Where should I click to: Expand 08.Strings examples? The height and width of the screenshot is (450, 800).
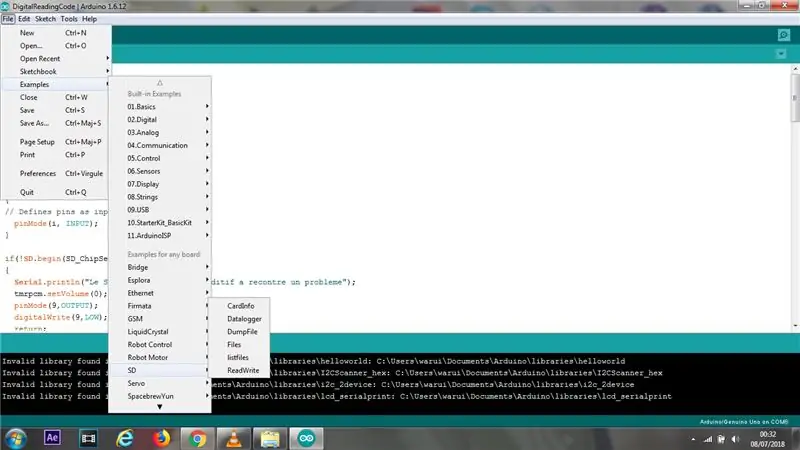pos(160,197)
